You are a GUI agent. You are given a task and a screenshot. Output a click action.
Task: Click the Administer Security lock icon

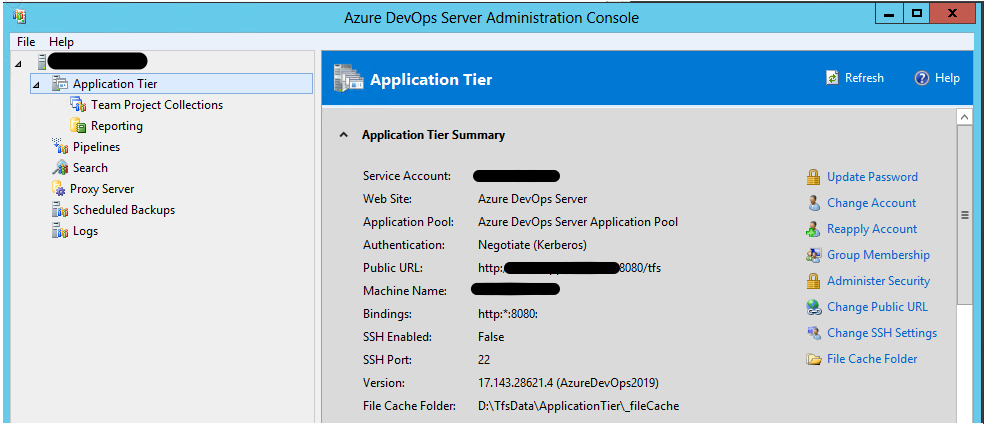point(814,281)
